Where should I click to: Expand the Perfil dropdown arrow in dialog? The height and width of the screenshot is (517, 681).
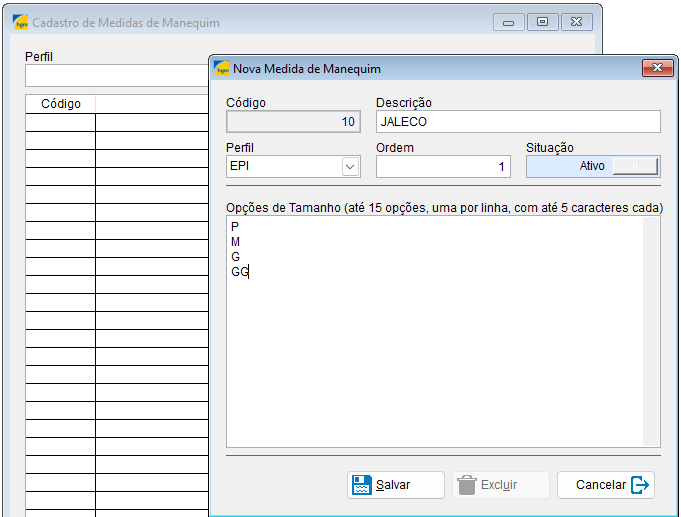[350, 167]
